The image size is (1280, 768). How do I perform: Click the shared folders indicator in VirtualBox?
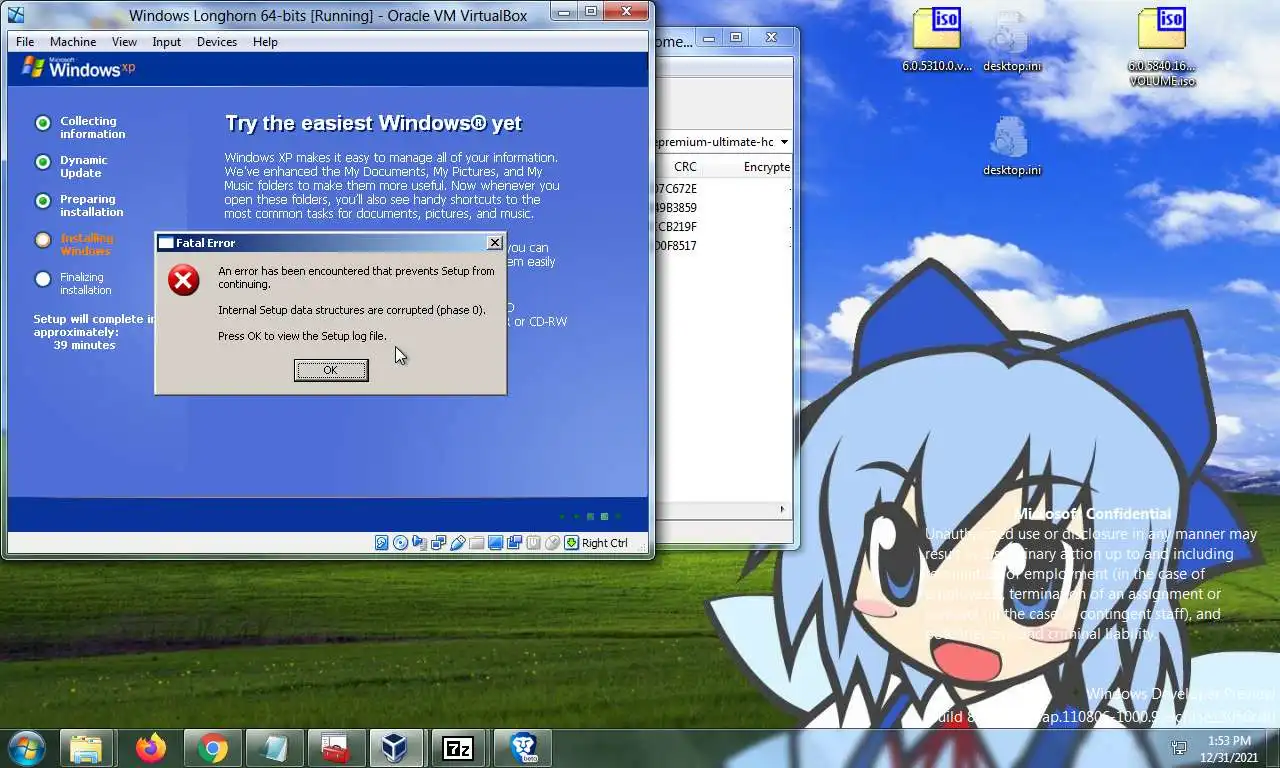pyautogui.click(x=477, y=542)
